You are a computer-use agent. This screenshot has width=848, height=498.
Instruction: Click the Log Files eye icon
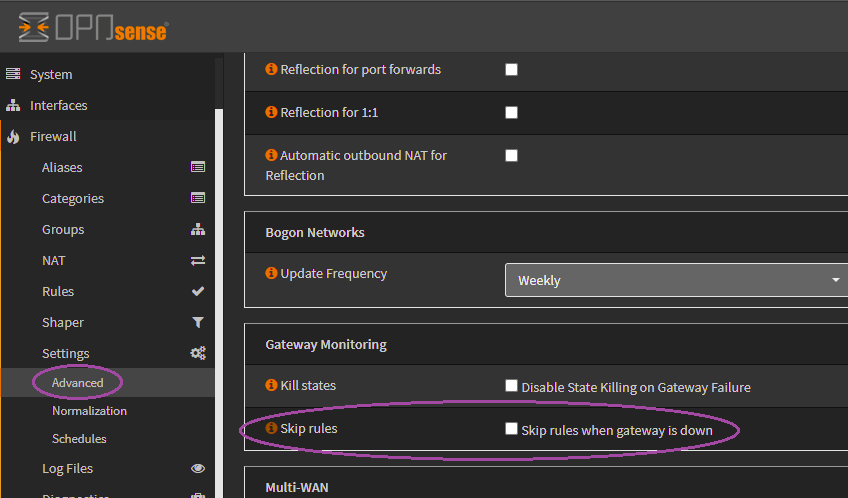pos(198,468)
